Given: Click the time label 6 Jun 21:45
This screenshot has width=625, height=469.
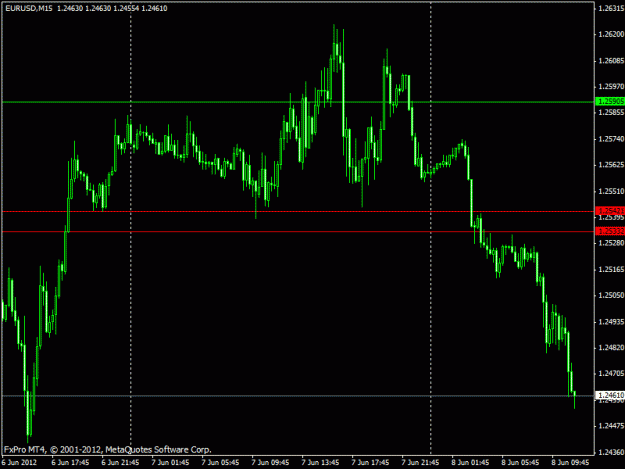Looking at the screenshot, I should point(120,462).
